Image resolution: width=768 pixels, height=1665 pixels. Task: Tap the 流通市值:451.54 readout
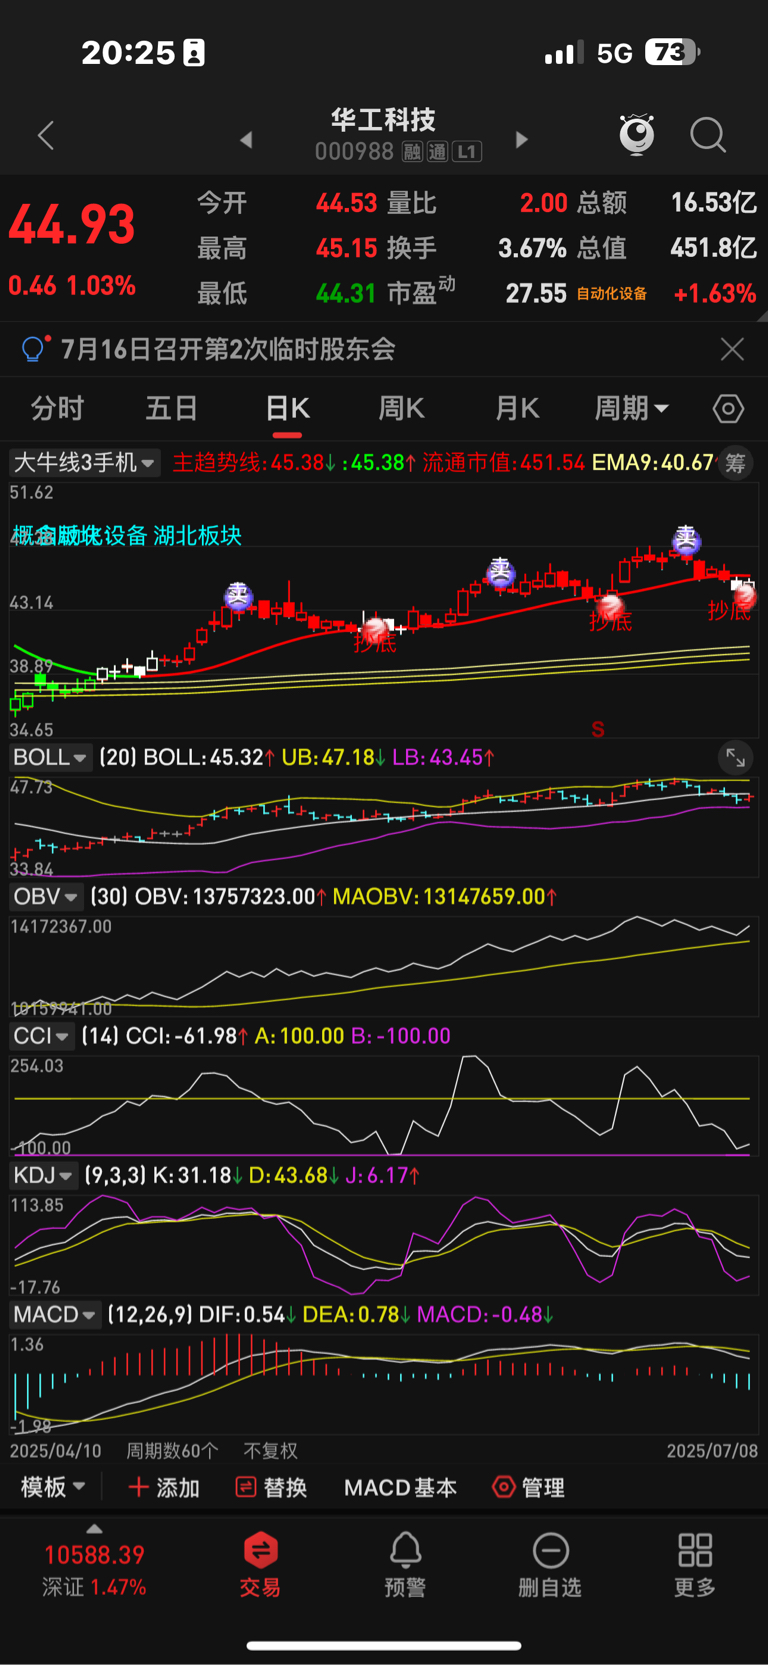pyautogui.click(x=503, y=463)
